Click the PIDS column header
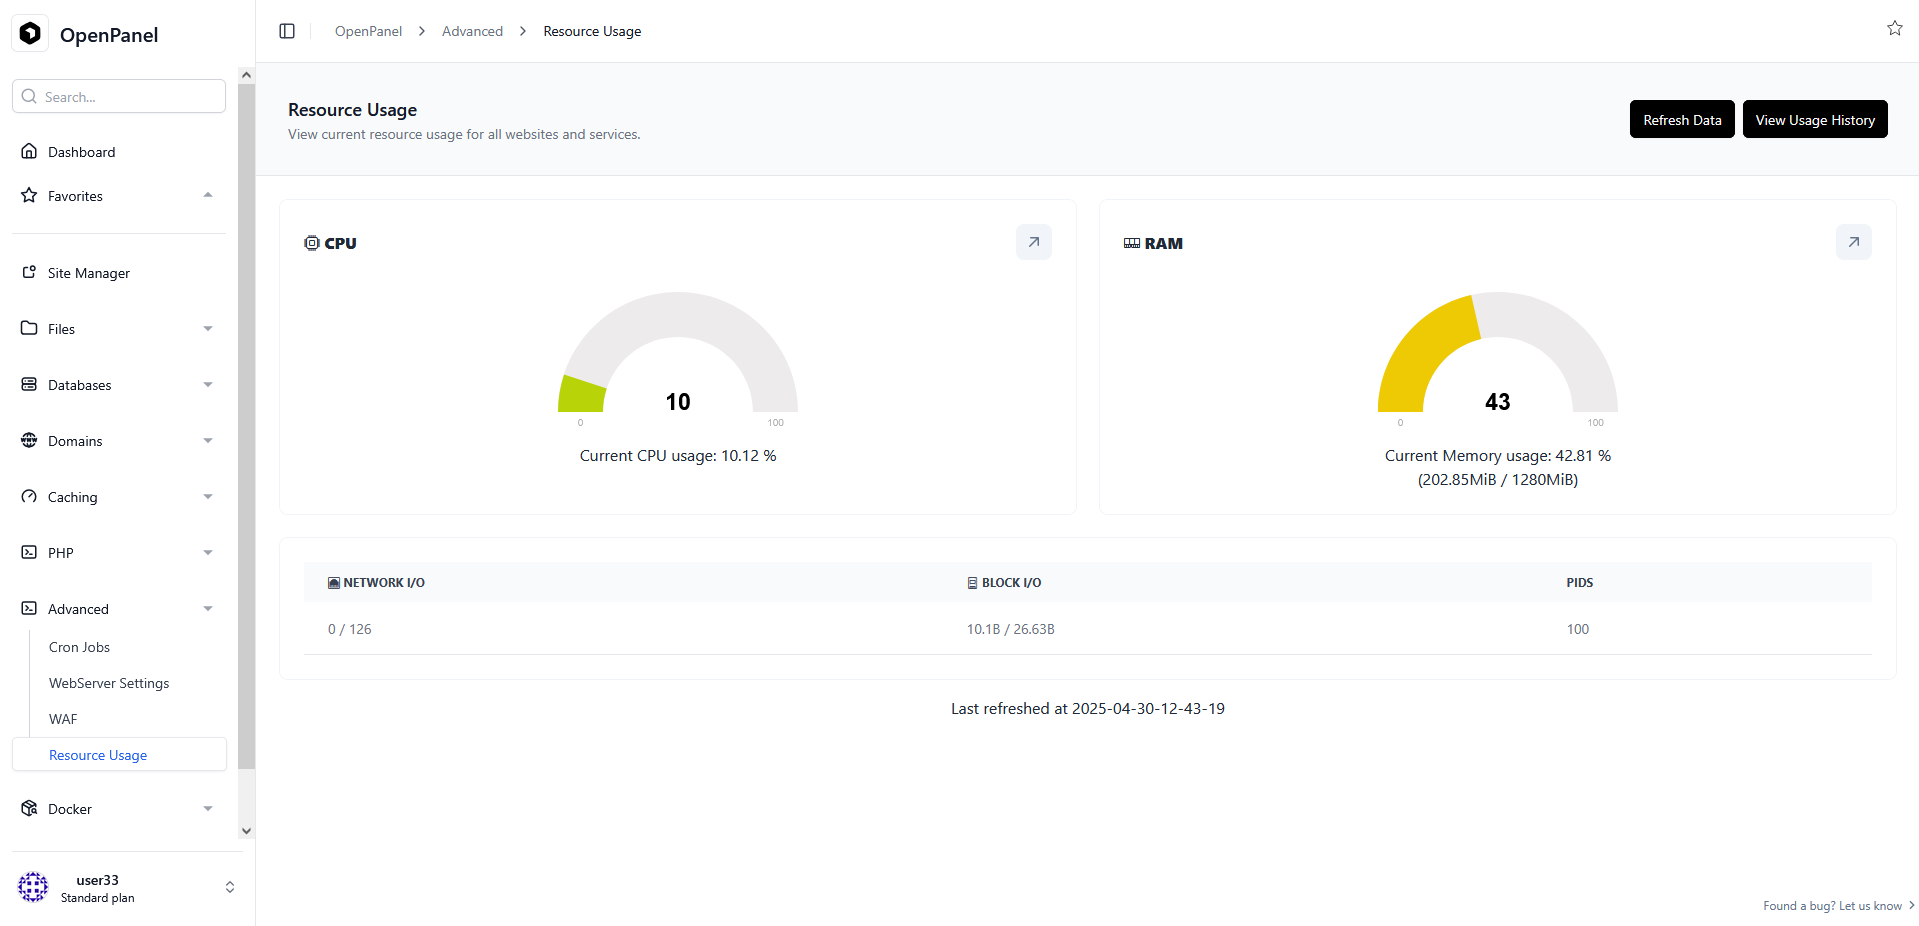The width and height of the screenshot is (1919, 926). (x=1580, y=583)
